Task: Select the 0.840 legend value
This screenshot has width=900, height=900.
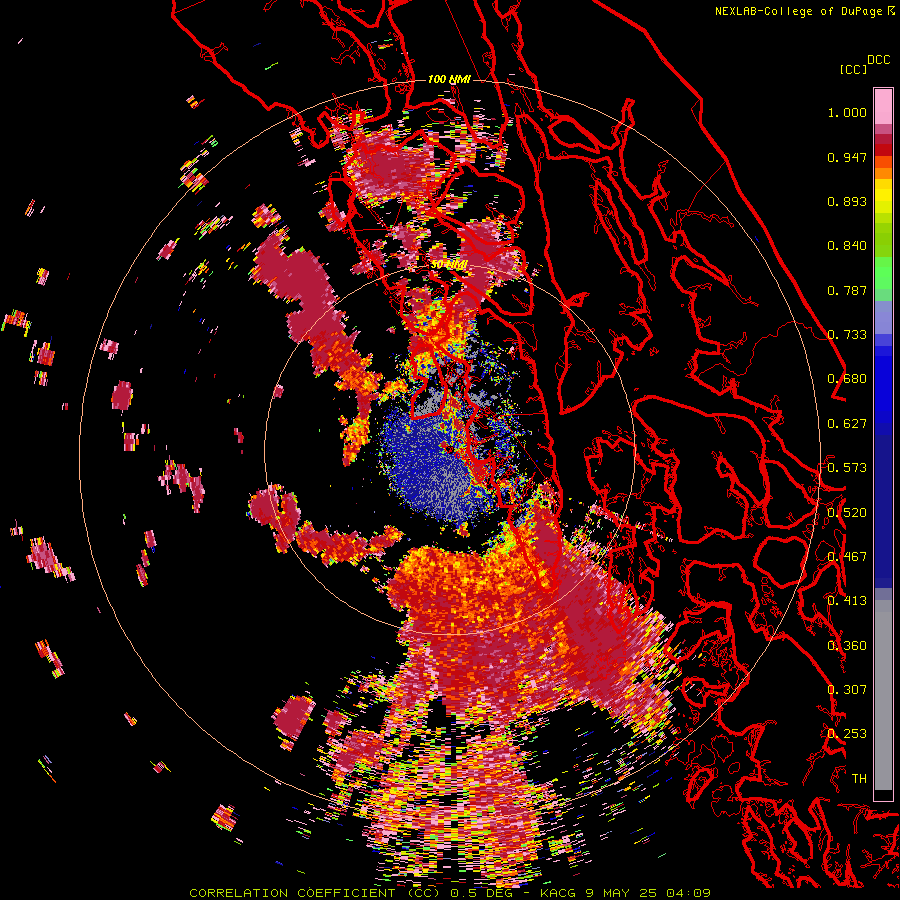Action: click(x=847, y=246)
